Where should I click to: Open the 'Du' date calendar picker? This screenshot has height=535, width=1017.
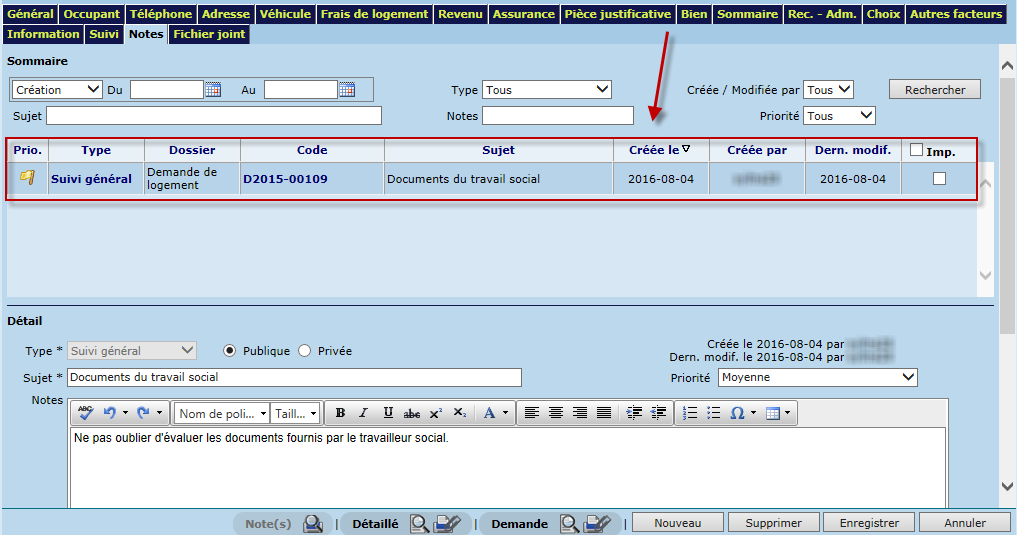213,90
